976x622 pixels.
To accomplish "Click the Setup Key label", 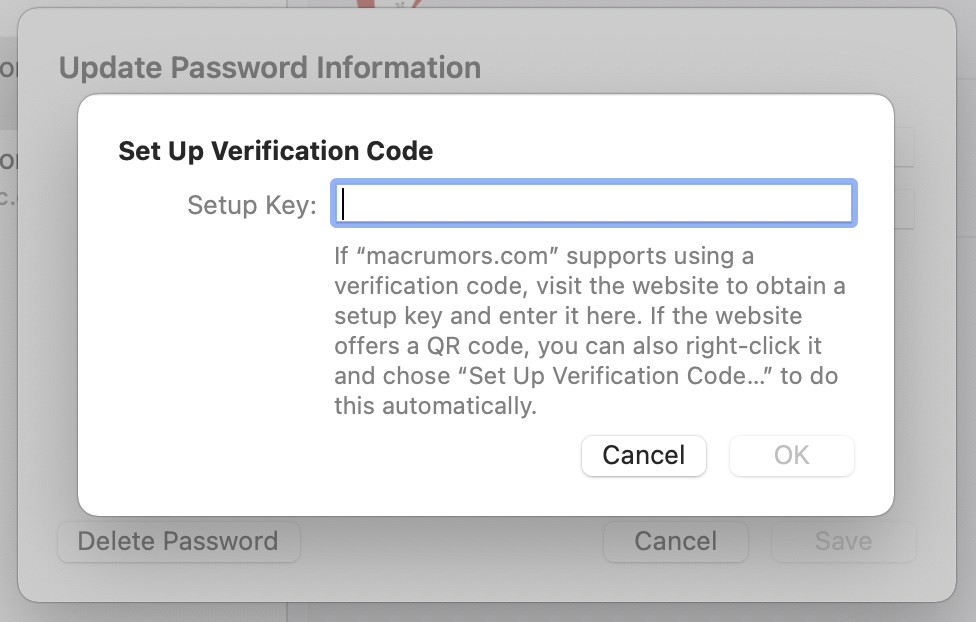I will tap(252, 206).
